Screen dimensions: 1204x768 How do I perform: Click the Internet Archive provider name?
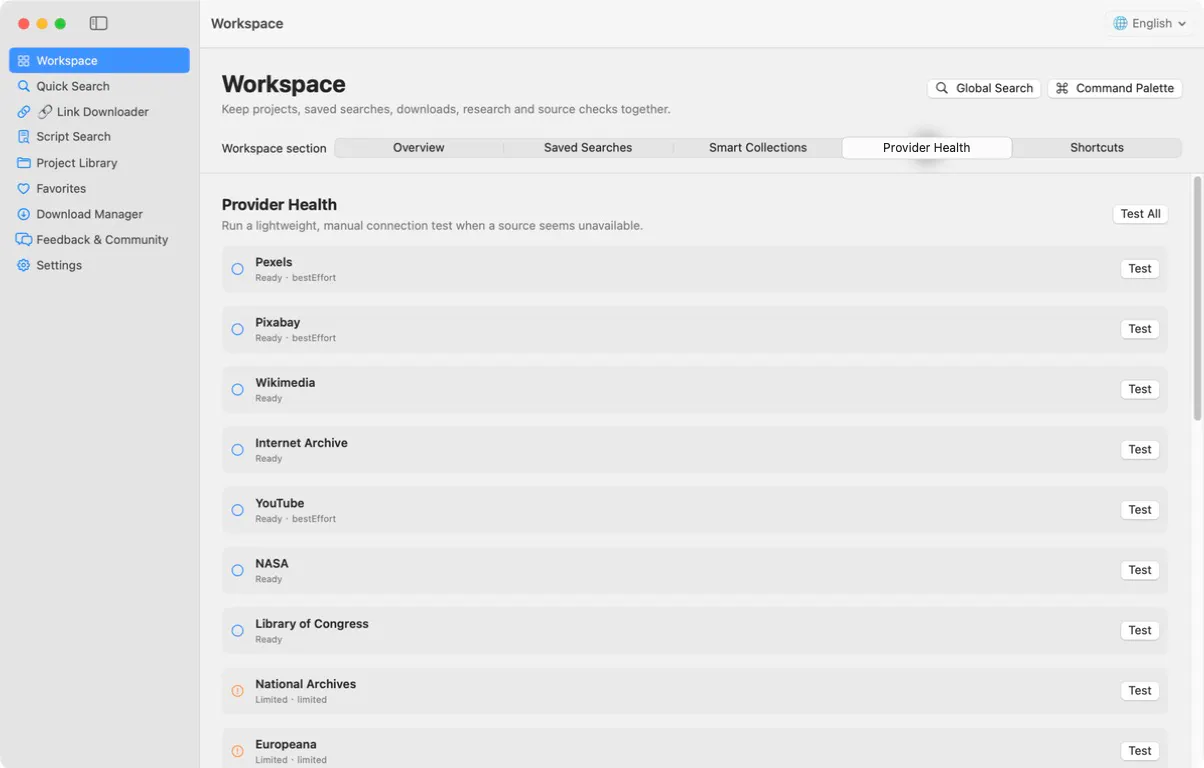[x=301, y=443]
